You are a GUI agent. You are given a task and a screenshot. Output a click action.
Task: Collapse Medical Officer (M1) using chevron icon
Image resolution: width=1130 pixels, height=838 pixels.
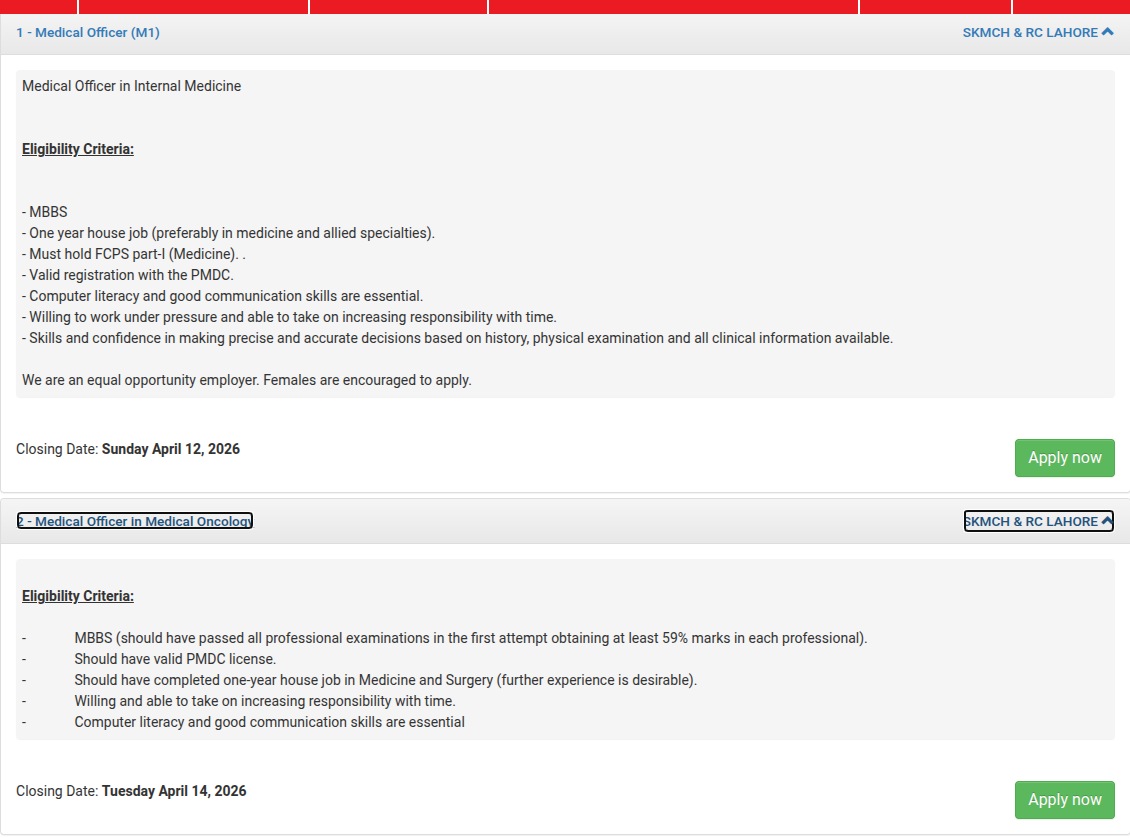[x=1107, y=32]
